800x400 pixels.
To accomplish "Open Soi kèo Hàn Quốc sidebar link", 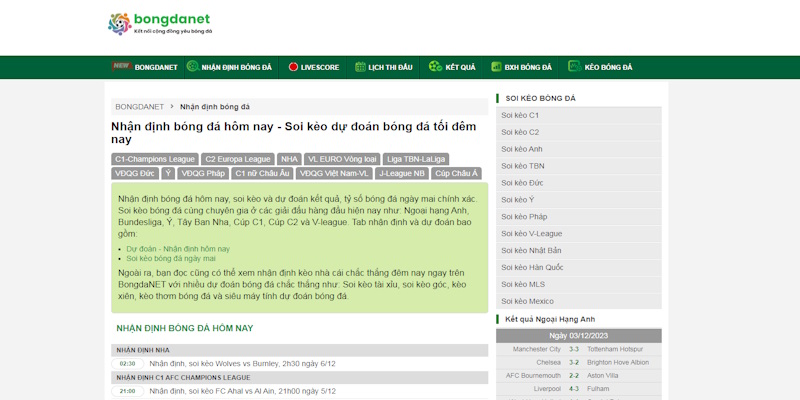I will [x=579, y=267].
